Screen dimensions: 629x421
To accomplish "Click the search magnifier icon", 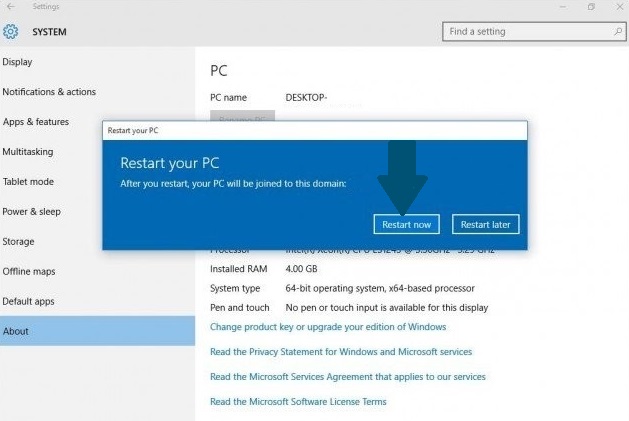I will tap(618, 31).
